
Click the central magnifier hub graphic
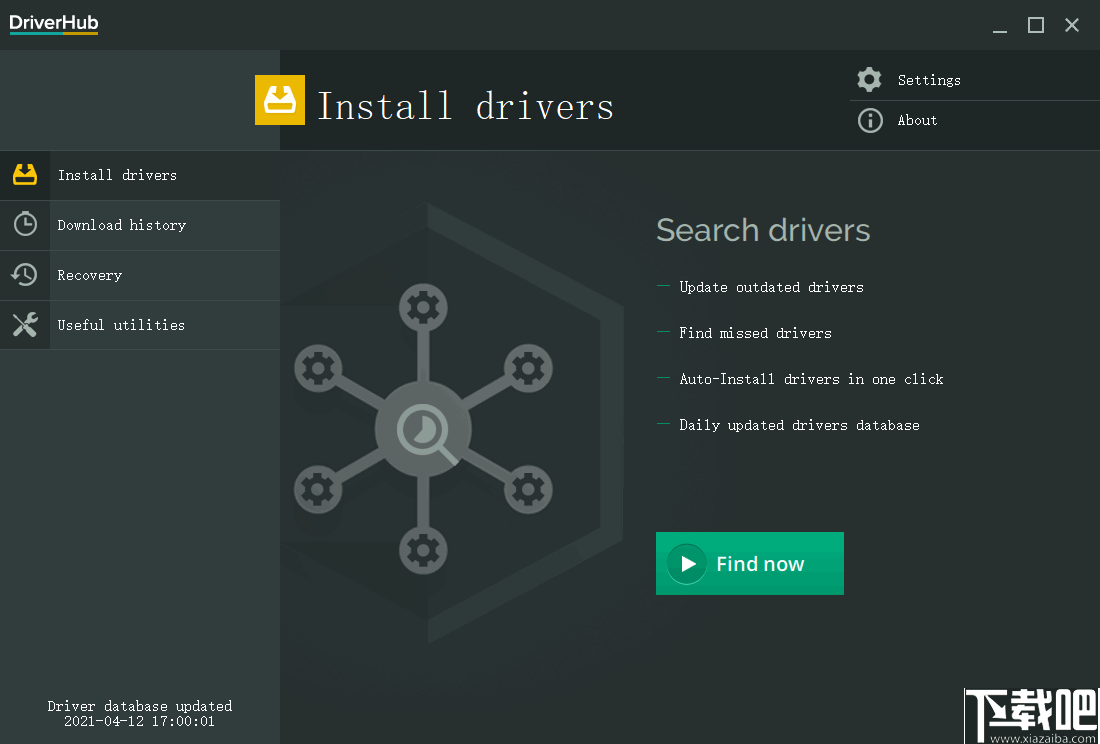pos(423,428)
